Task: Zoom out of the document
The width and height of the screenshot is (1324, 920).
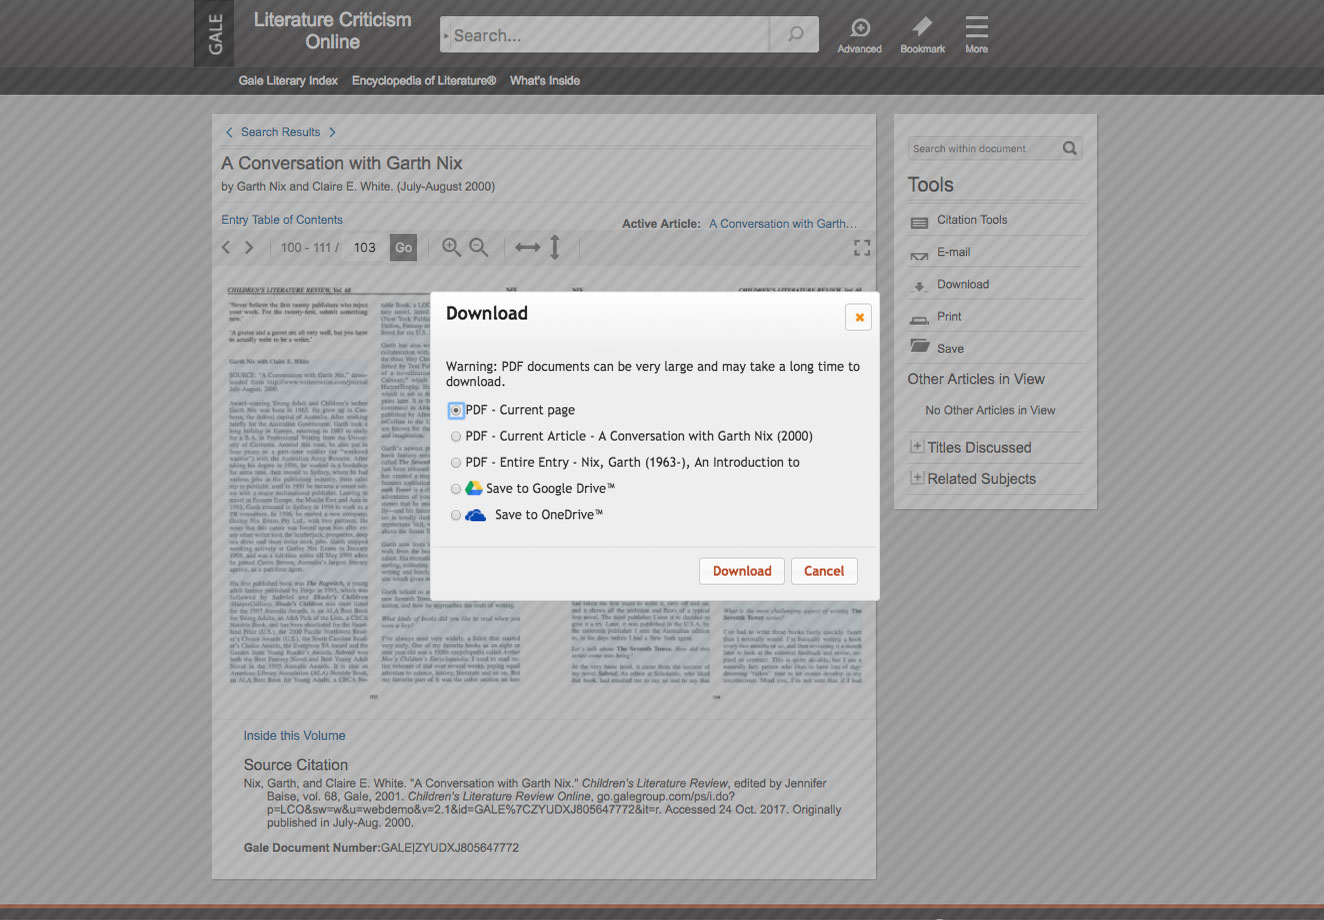Action: [x=479, y=247]
